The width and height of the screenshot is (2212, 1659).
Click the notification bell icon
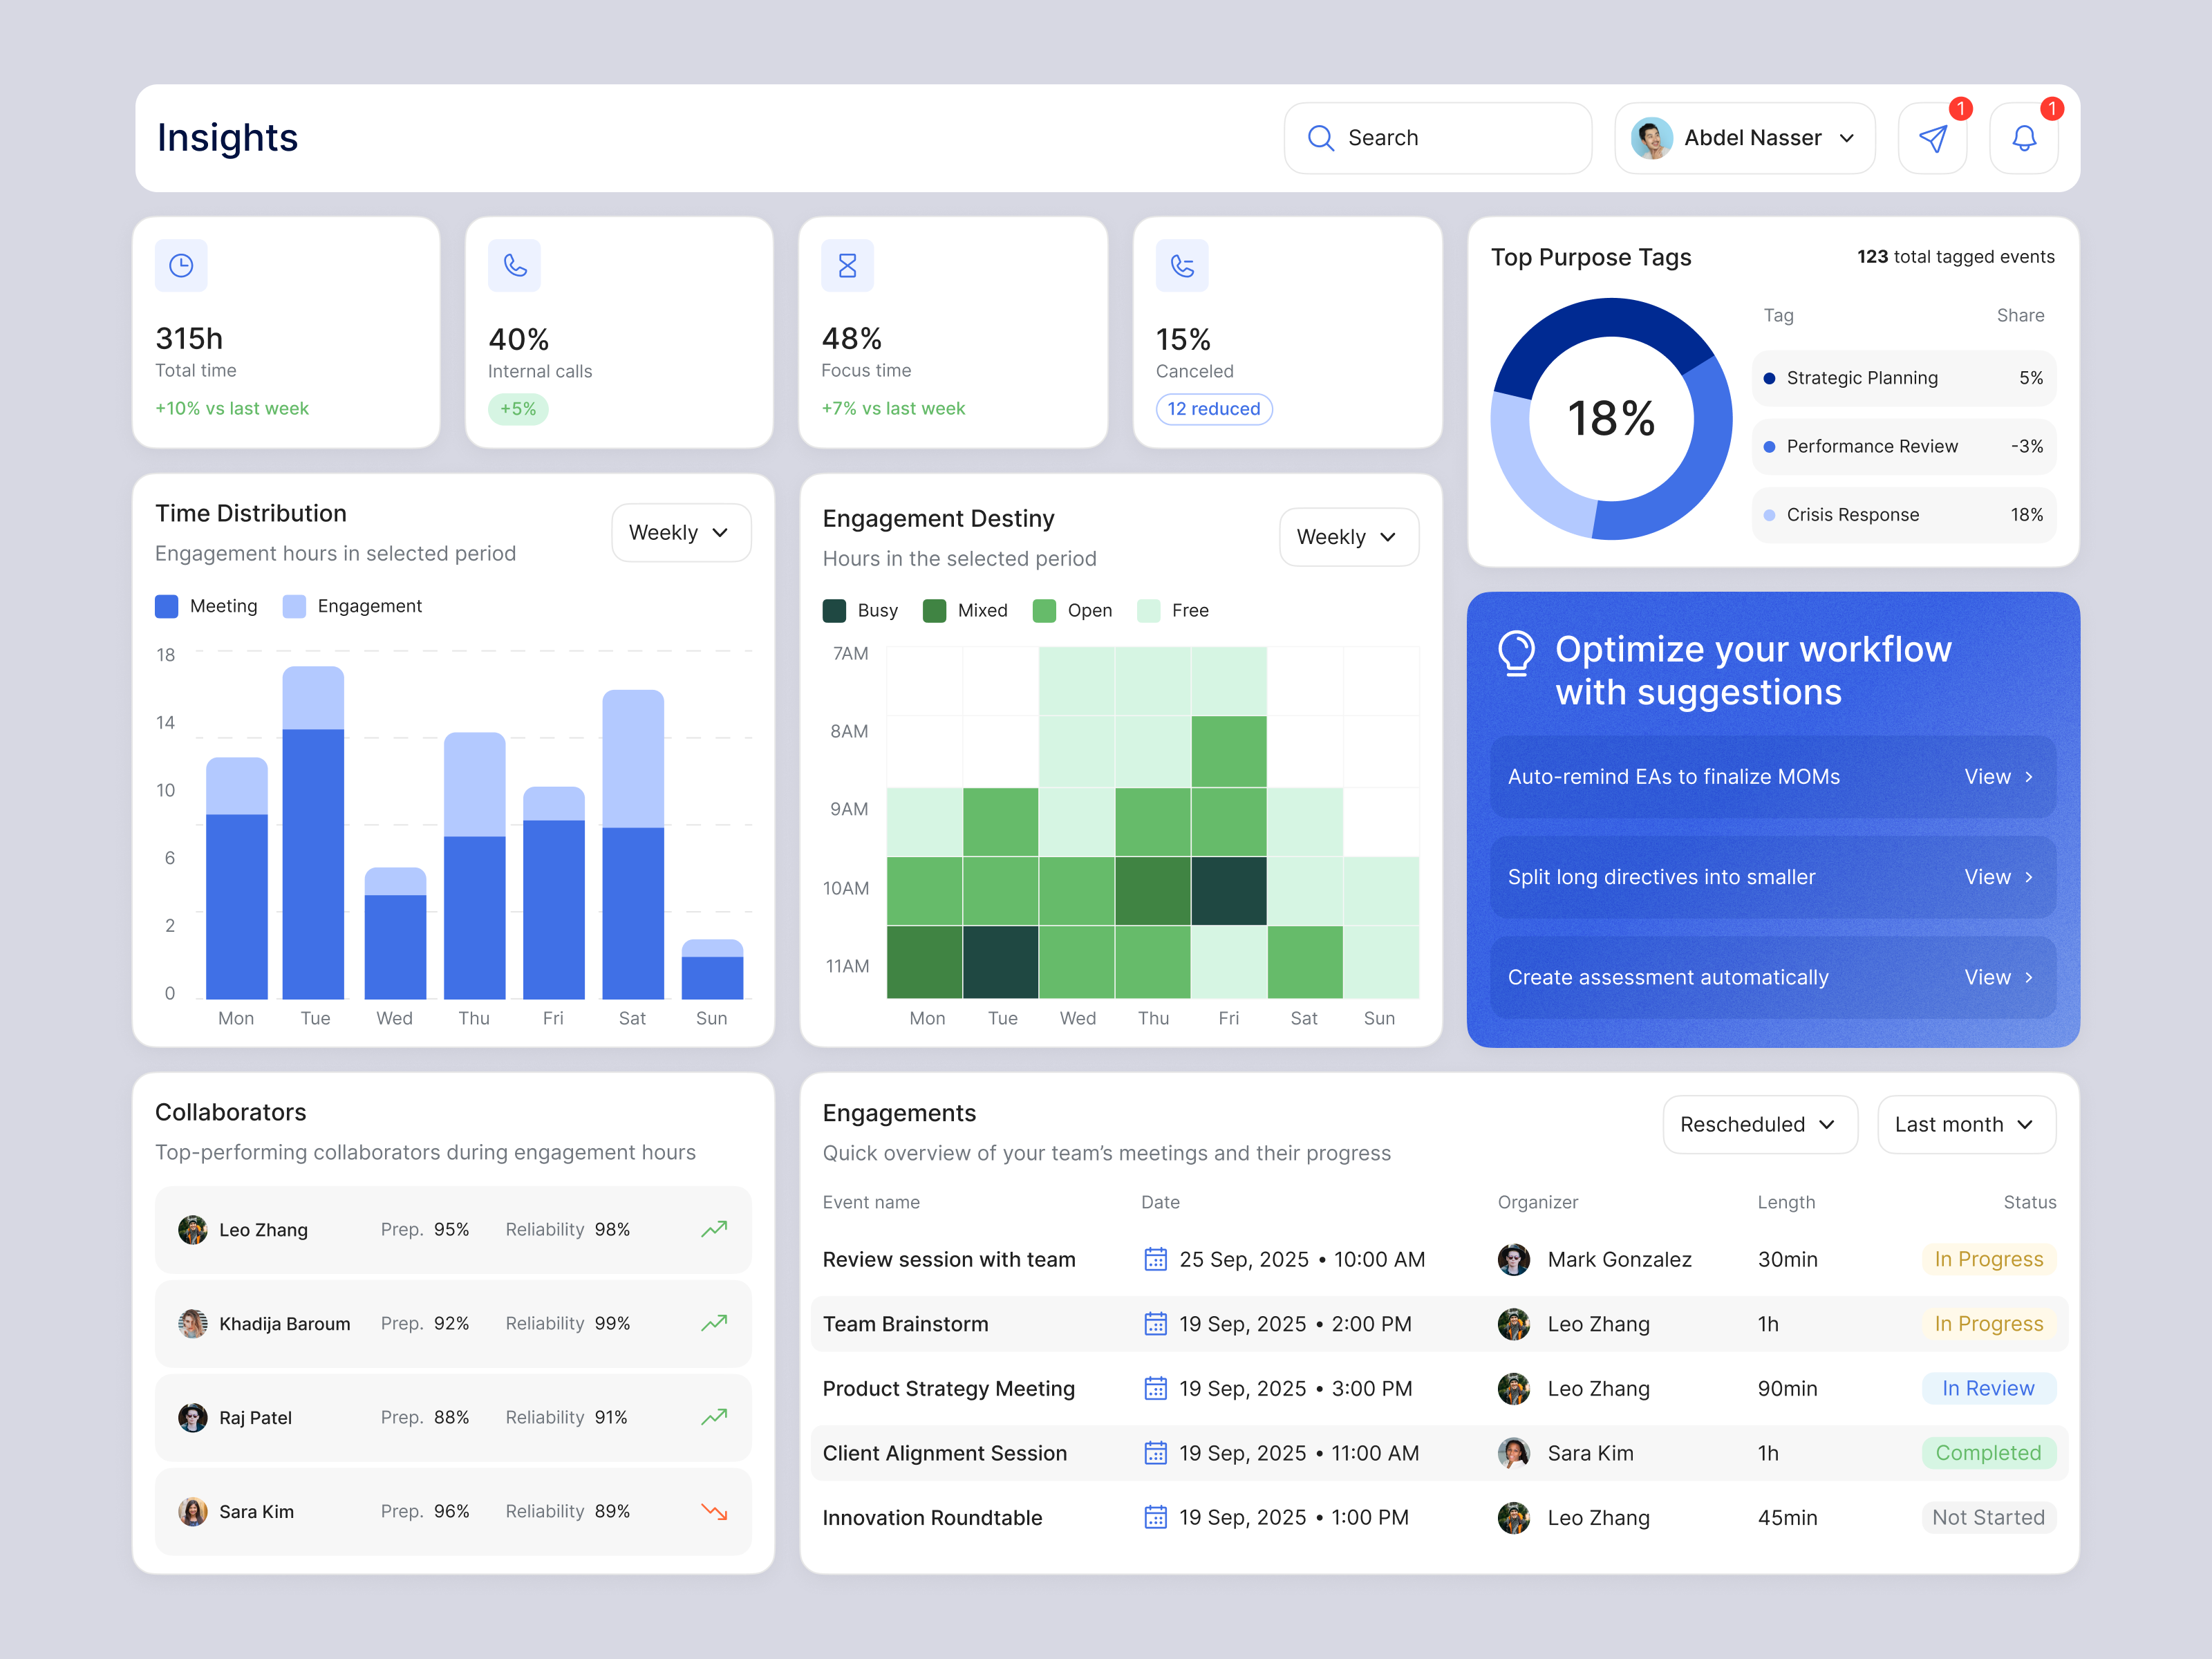tap(2024, 139)
